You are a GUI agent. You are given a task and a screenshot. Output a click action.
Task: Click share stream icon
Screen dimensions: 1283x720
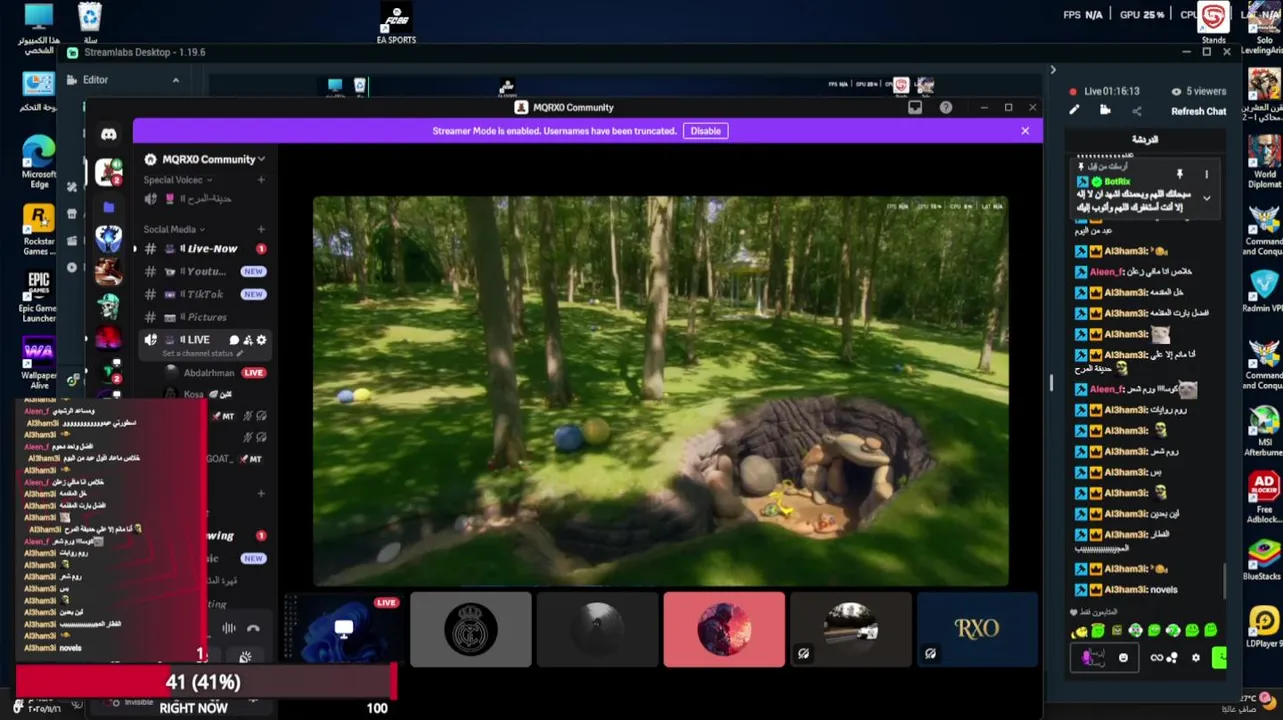(1136, 111)
